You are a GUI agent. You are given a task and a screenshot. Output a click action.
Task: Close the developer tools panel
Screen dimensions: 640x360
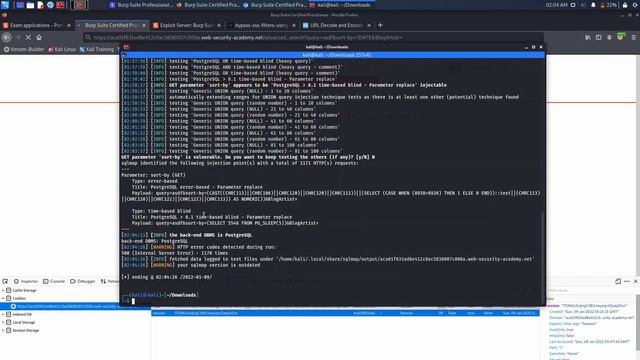click(x=636, y=281)
